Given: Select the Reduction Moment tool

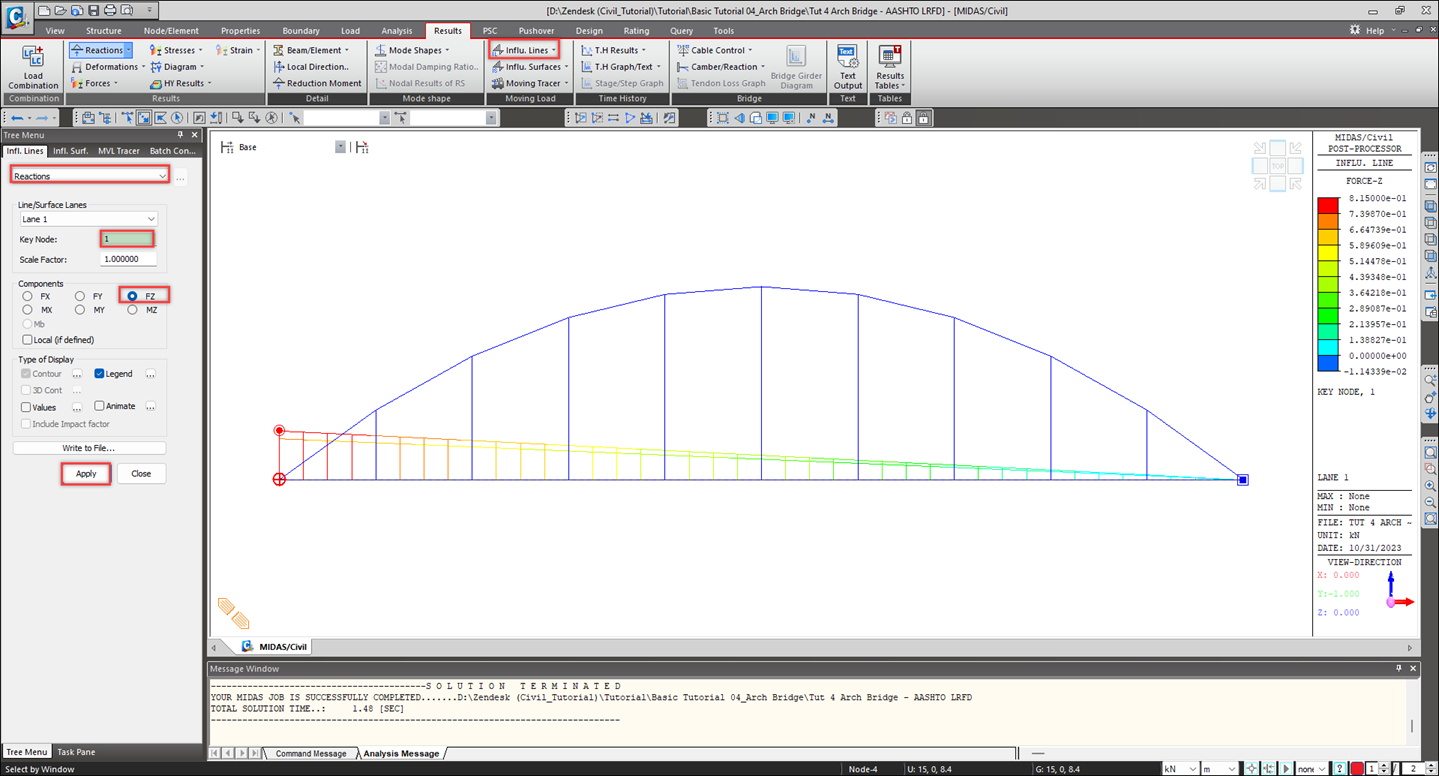Looking at the screenshot, I should (x=317, y=84).
